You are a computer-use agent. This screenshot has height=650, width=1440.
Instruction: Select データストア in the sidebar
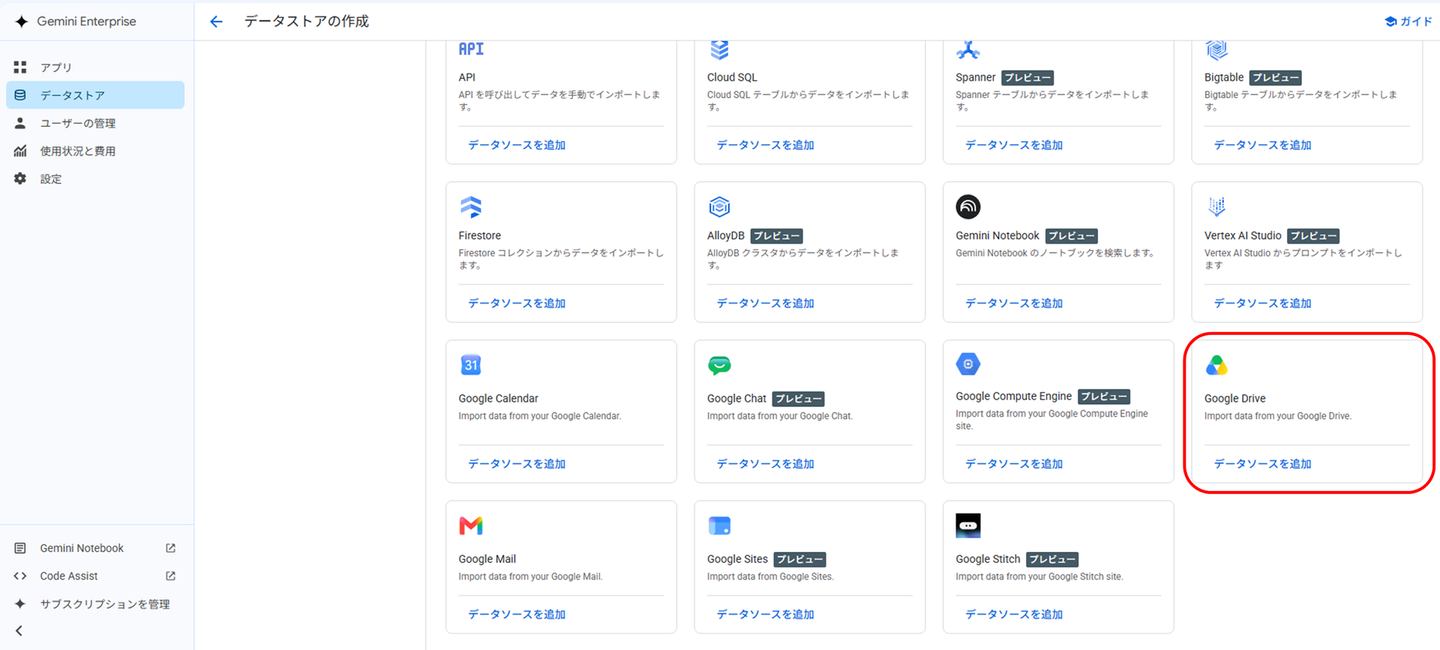pyautogui.click(x=95, y=95)
